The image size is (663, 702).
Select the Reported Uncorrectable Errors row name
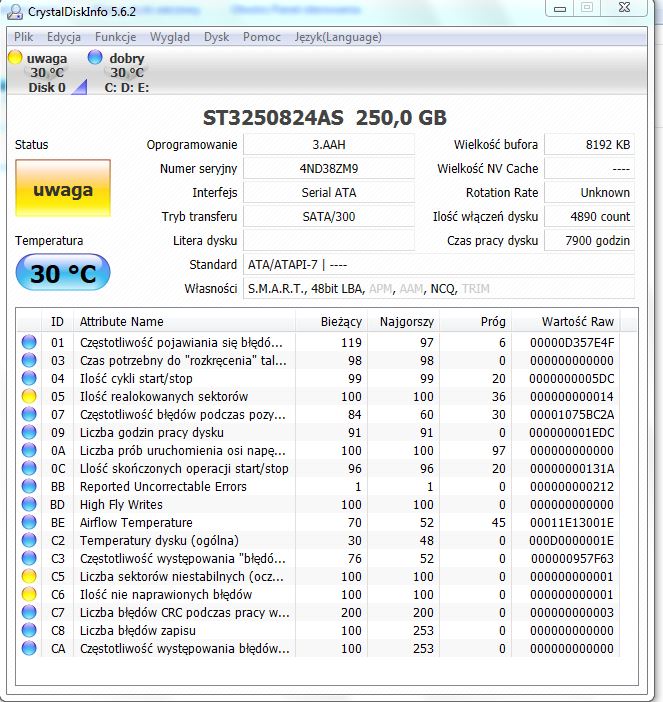pos(163,487)
